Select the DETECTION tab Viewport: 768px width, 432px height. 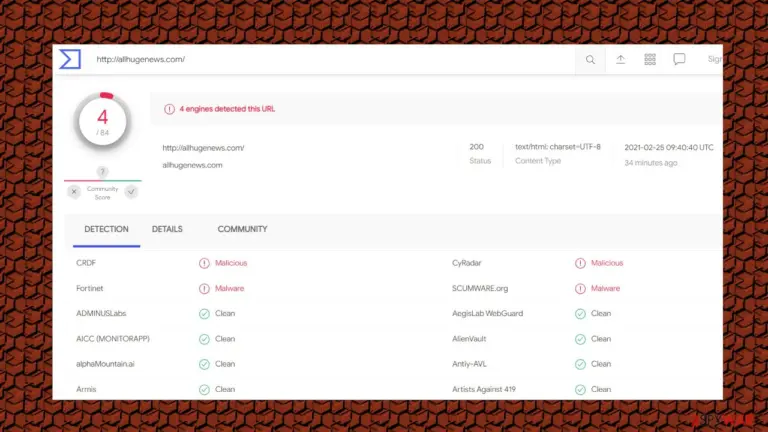pos(106,229)
